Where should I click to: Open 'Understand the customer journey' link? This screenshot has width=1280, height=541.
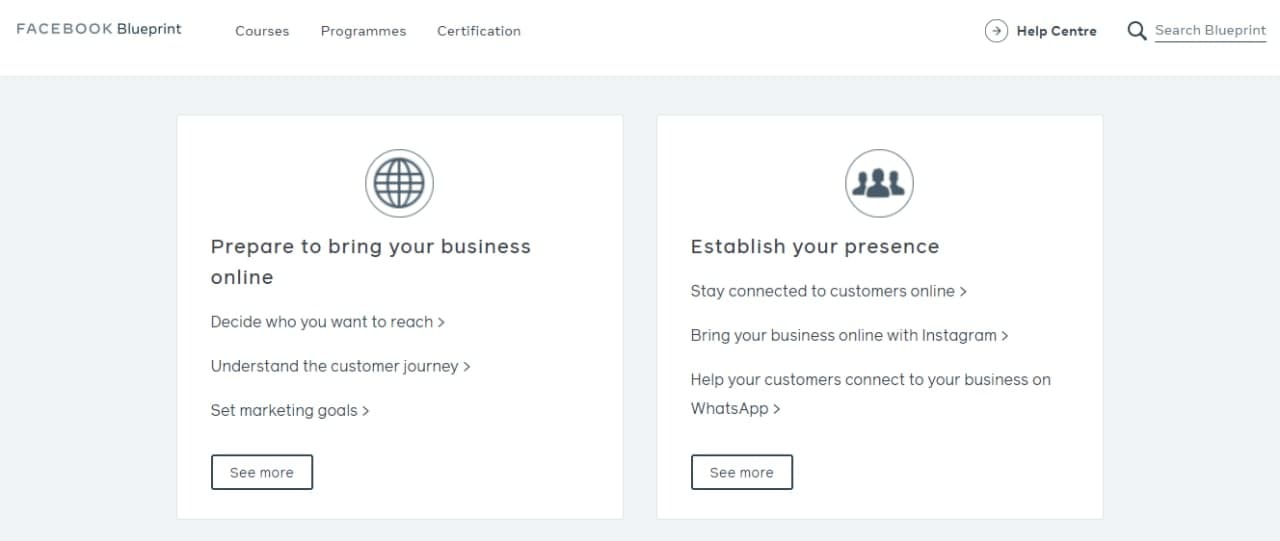pyautogui.click(x=340, y=366)
